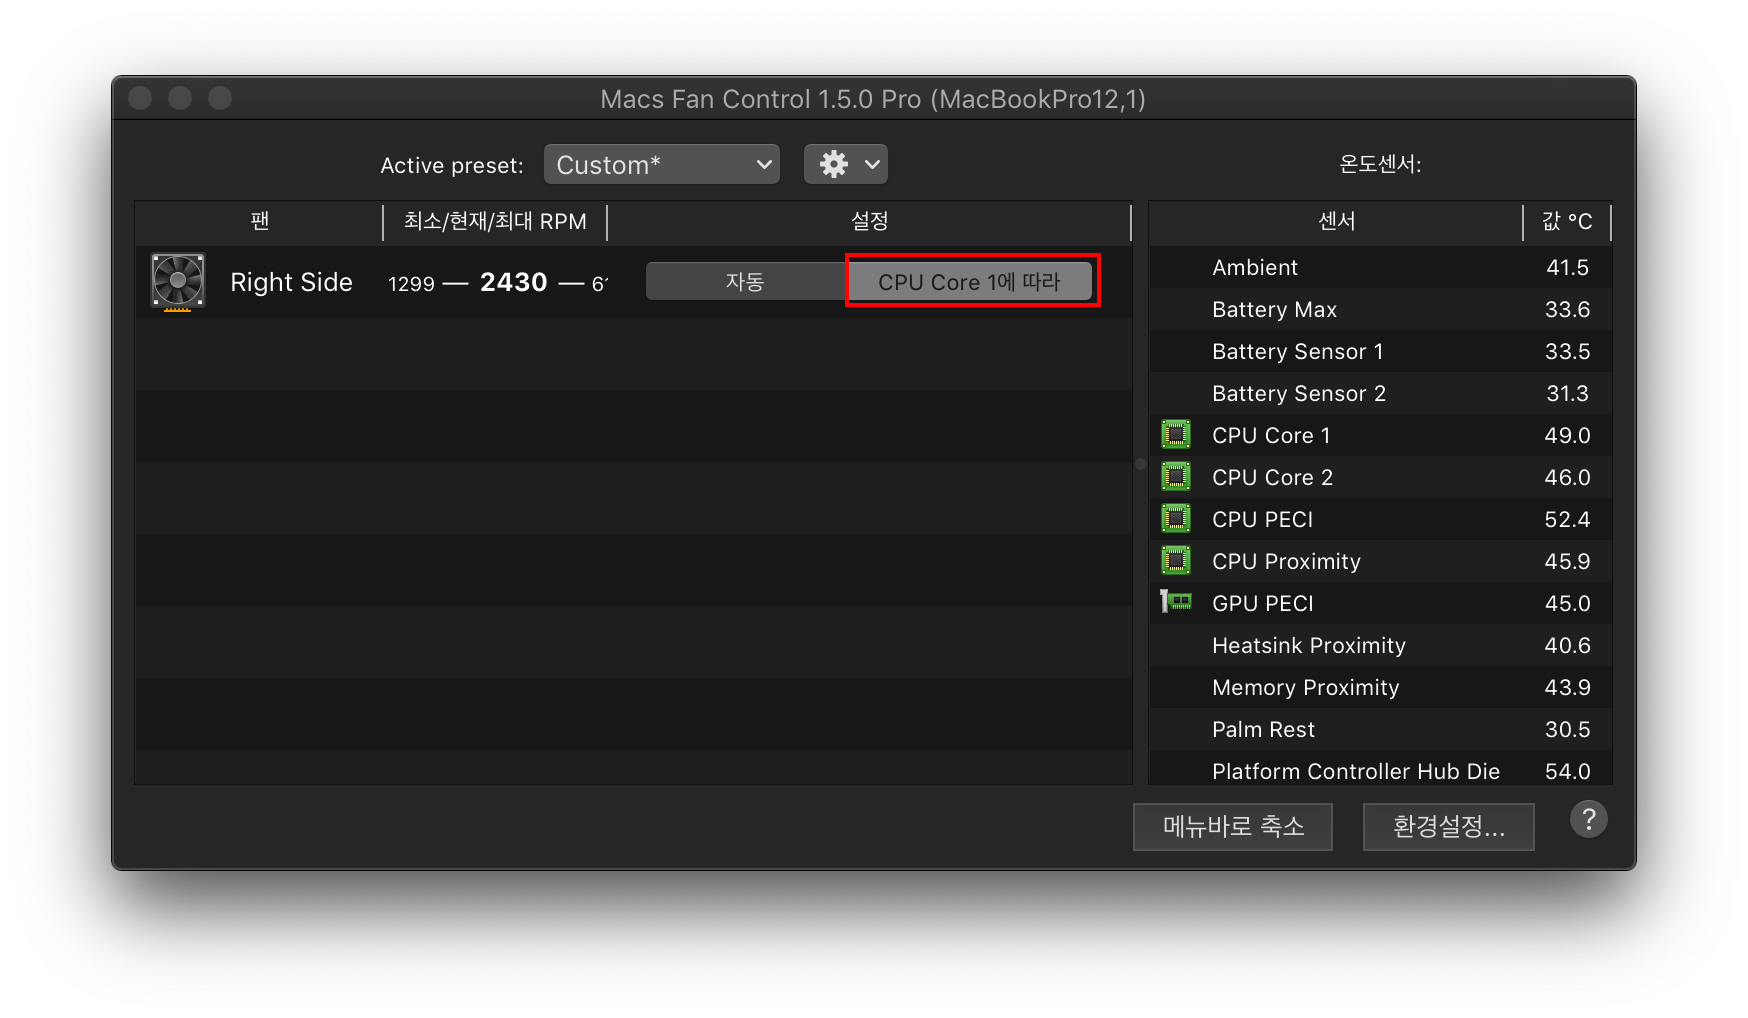Click the 최소/현재/최대 RPM column header

tap(495, 222)
